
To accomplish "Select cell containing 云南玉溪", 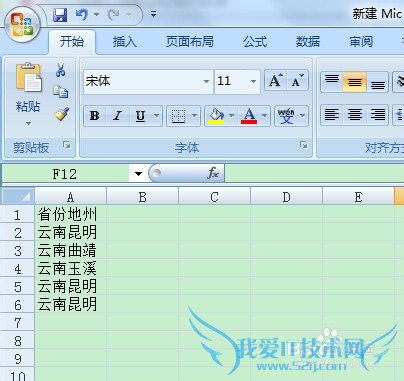I will [x=71, y=268].
